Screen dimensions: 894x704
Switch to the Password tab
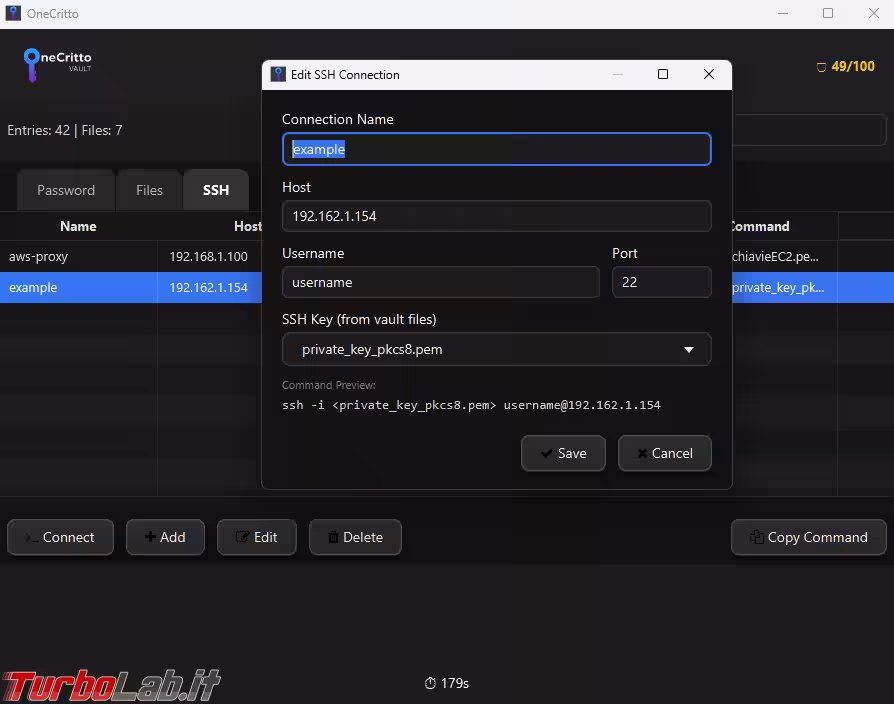pyautogui.click(x=65, y=189)
